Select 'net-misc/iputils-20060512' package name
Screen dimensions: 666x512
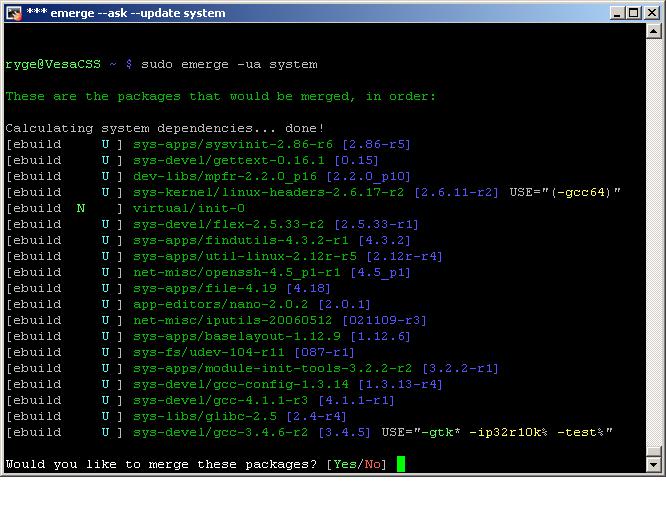point(233,320)
